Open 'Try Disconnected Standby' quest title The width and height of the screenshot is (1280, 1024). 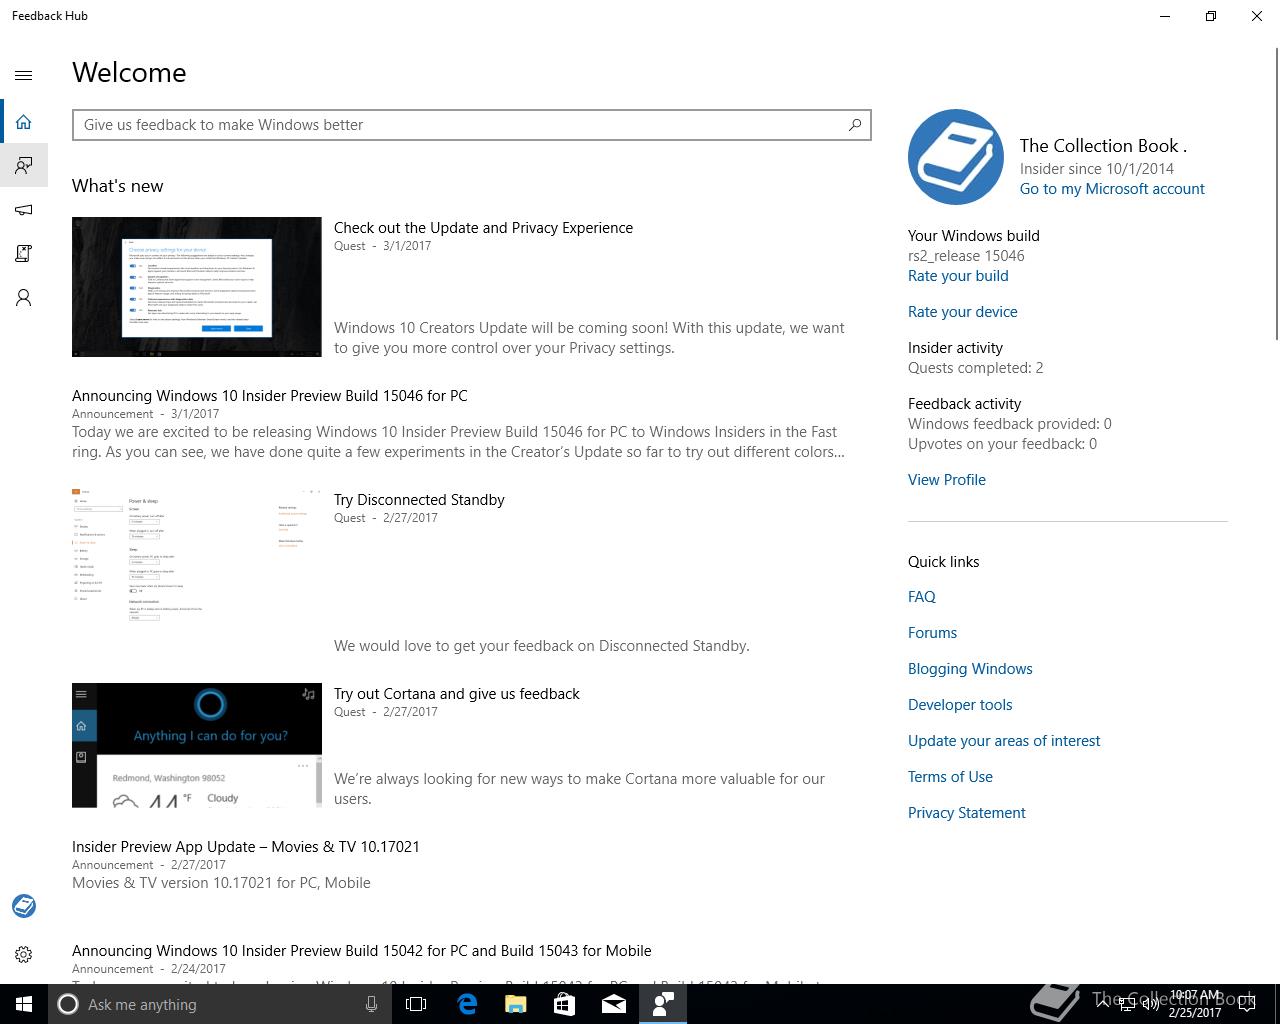tap(419, 500)
